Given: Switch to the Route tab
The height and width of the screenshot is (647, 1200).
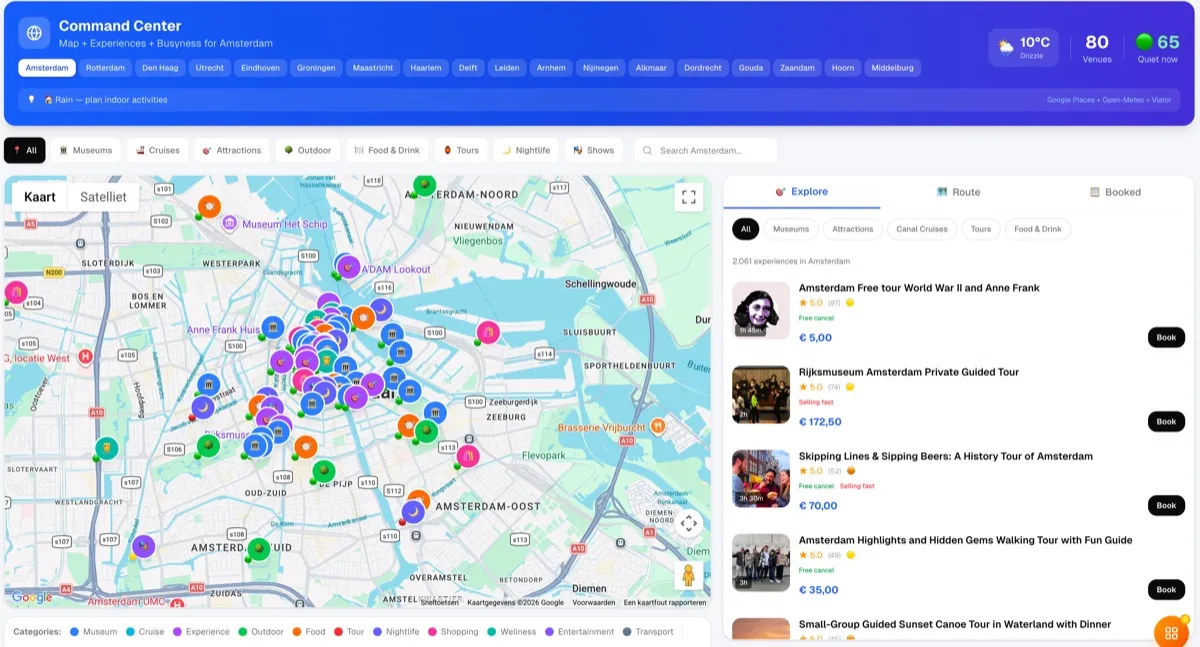Looking at the screenshot, I should pyautogui.click(x=959, y=192).
